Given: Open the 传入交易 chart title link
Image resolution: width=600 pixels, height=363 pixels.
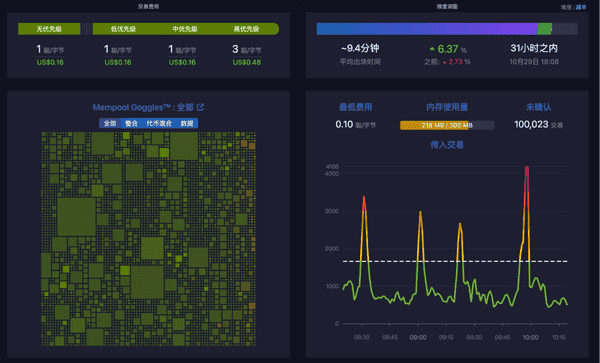Looking at the screenshot, I should click(x=447, y=145).
